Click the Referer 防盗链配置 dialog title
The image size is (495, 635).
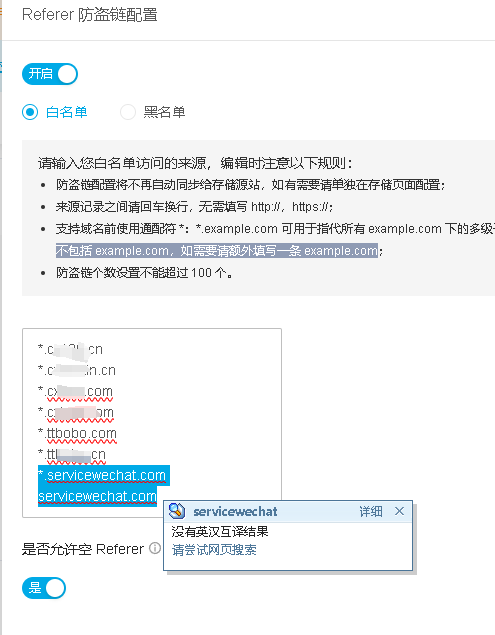(x=90, y=15)
